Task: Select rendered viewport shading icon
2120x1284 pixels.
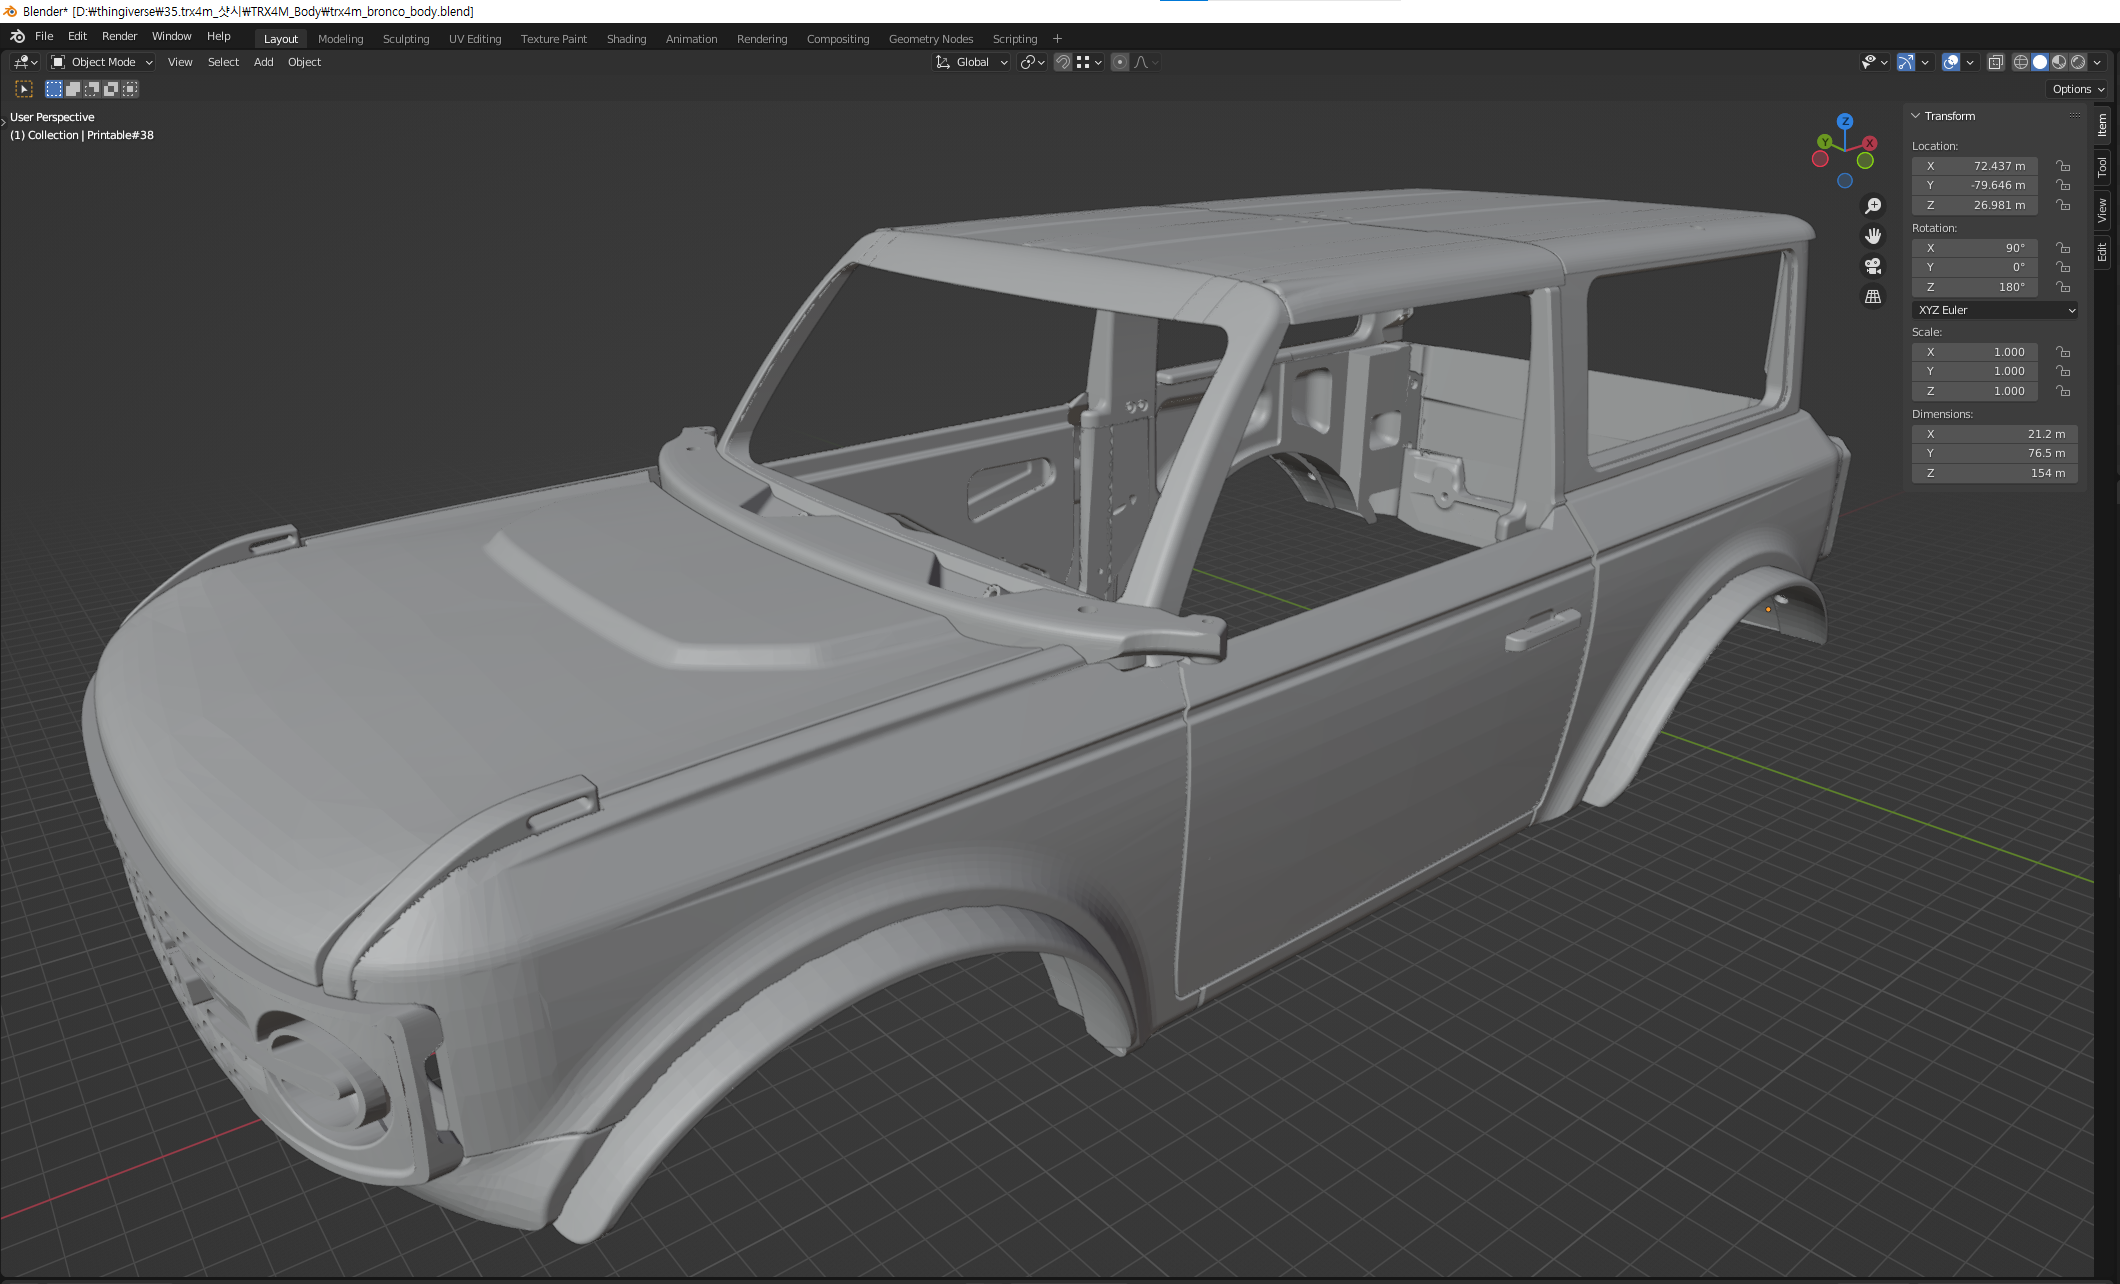Action: coord(2078,62)
